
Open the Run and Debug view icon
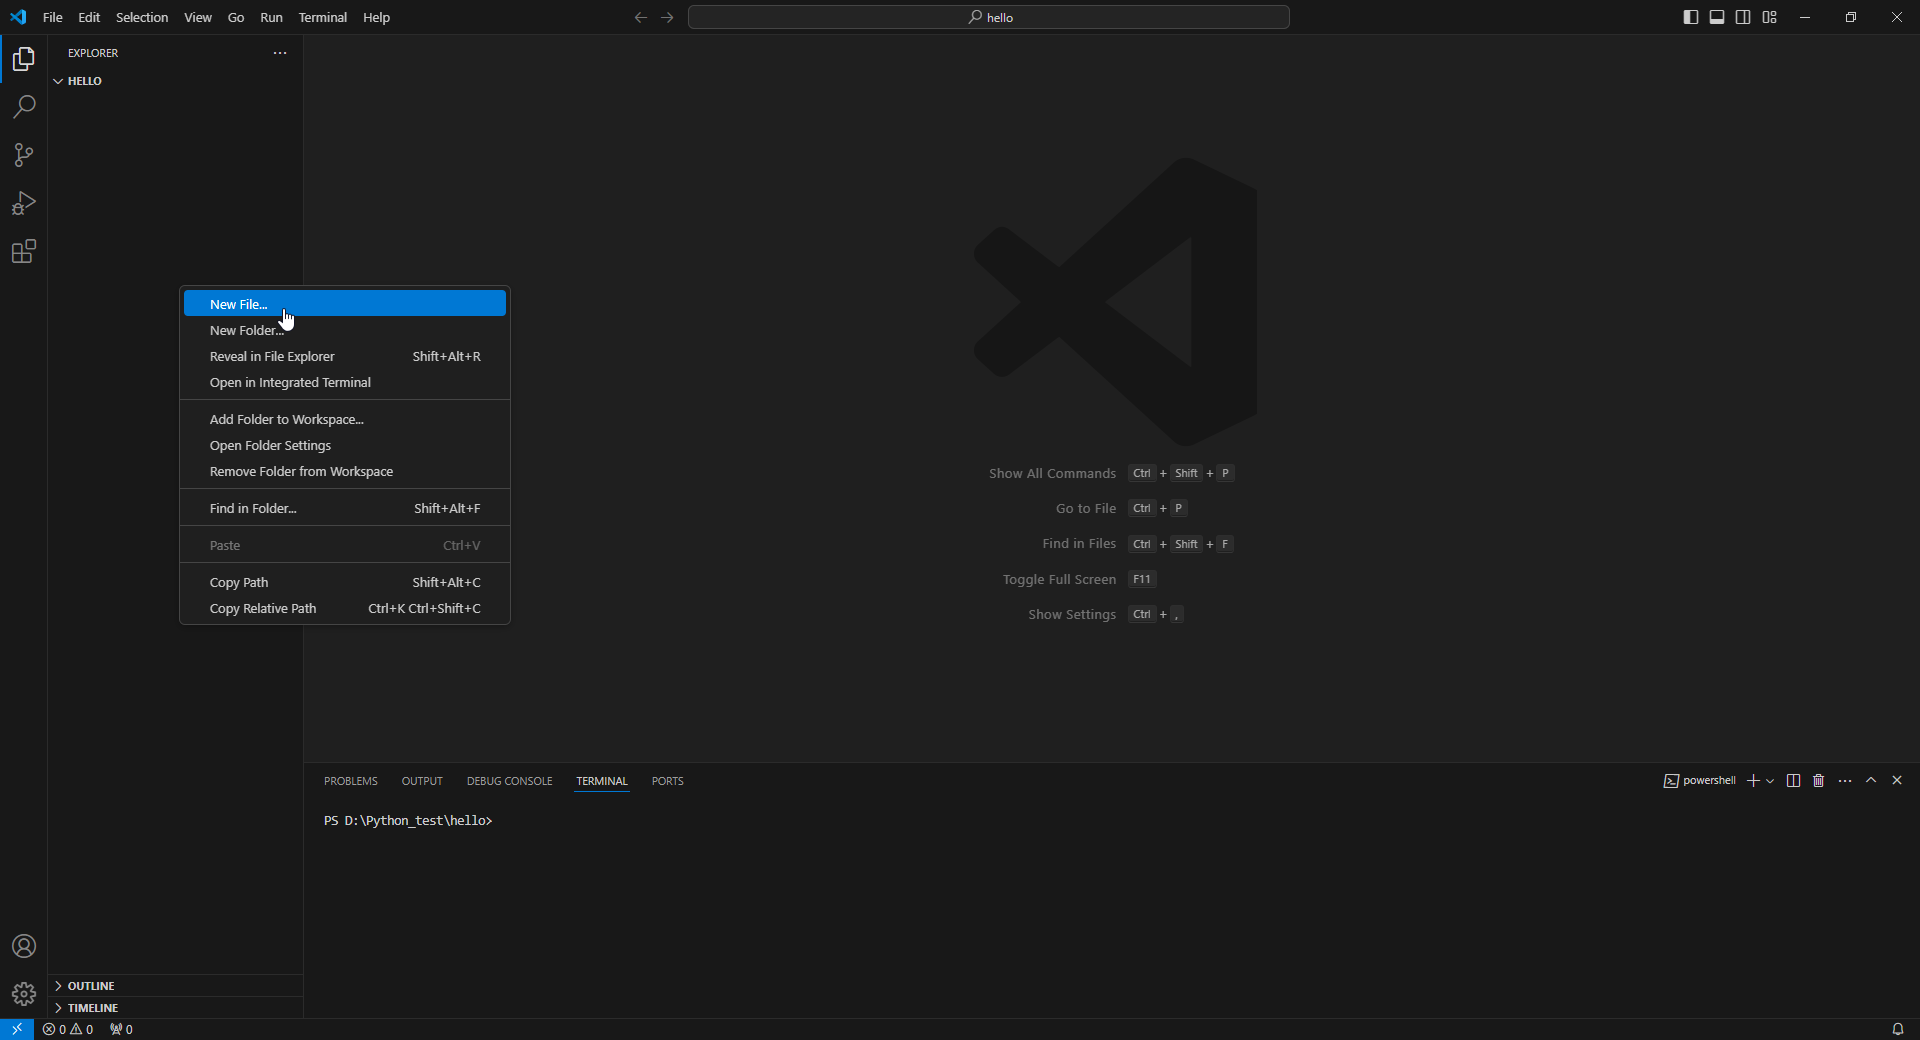pyautogui.click(x=24, y=203)
